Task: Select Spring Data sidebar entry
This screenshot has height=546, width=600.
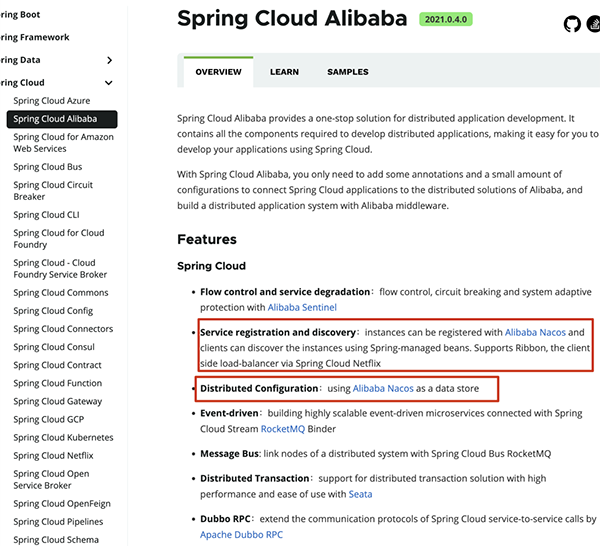Action: coord(20,60)
